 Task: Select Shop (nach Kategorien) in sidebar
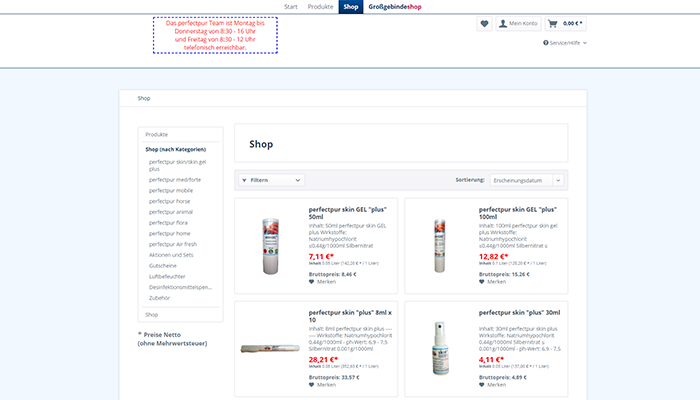[x=175, y=149]
